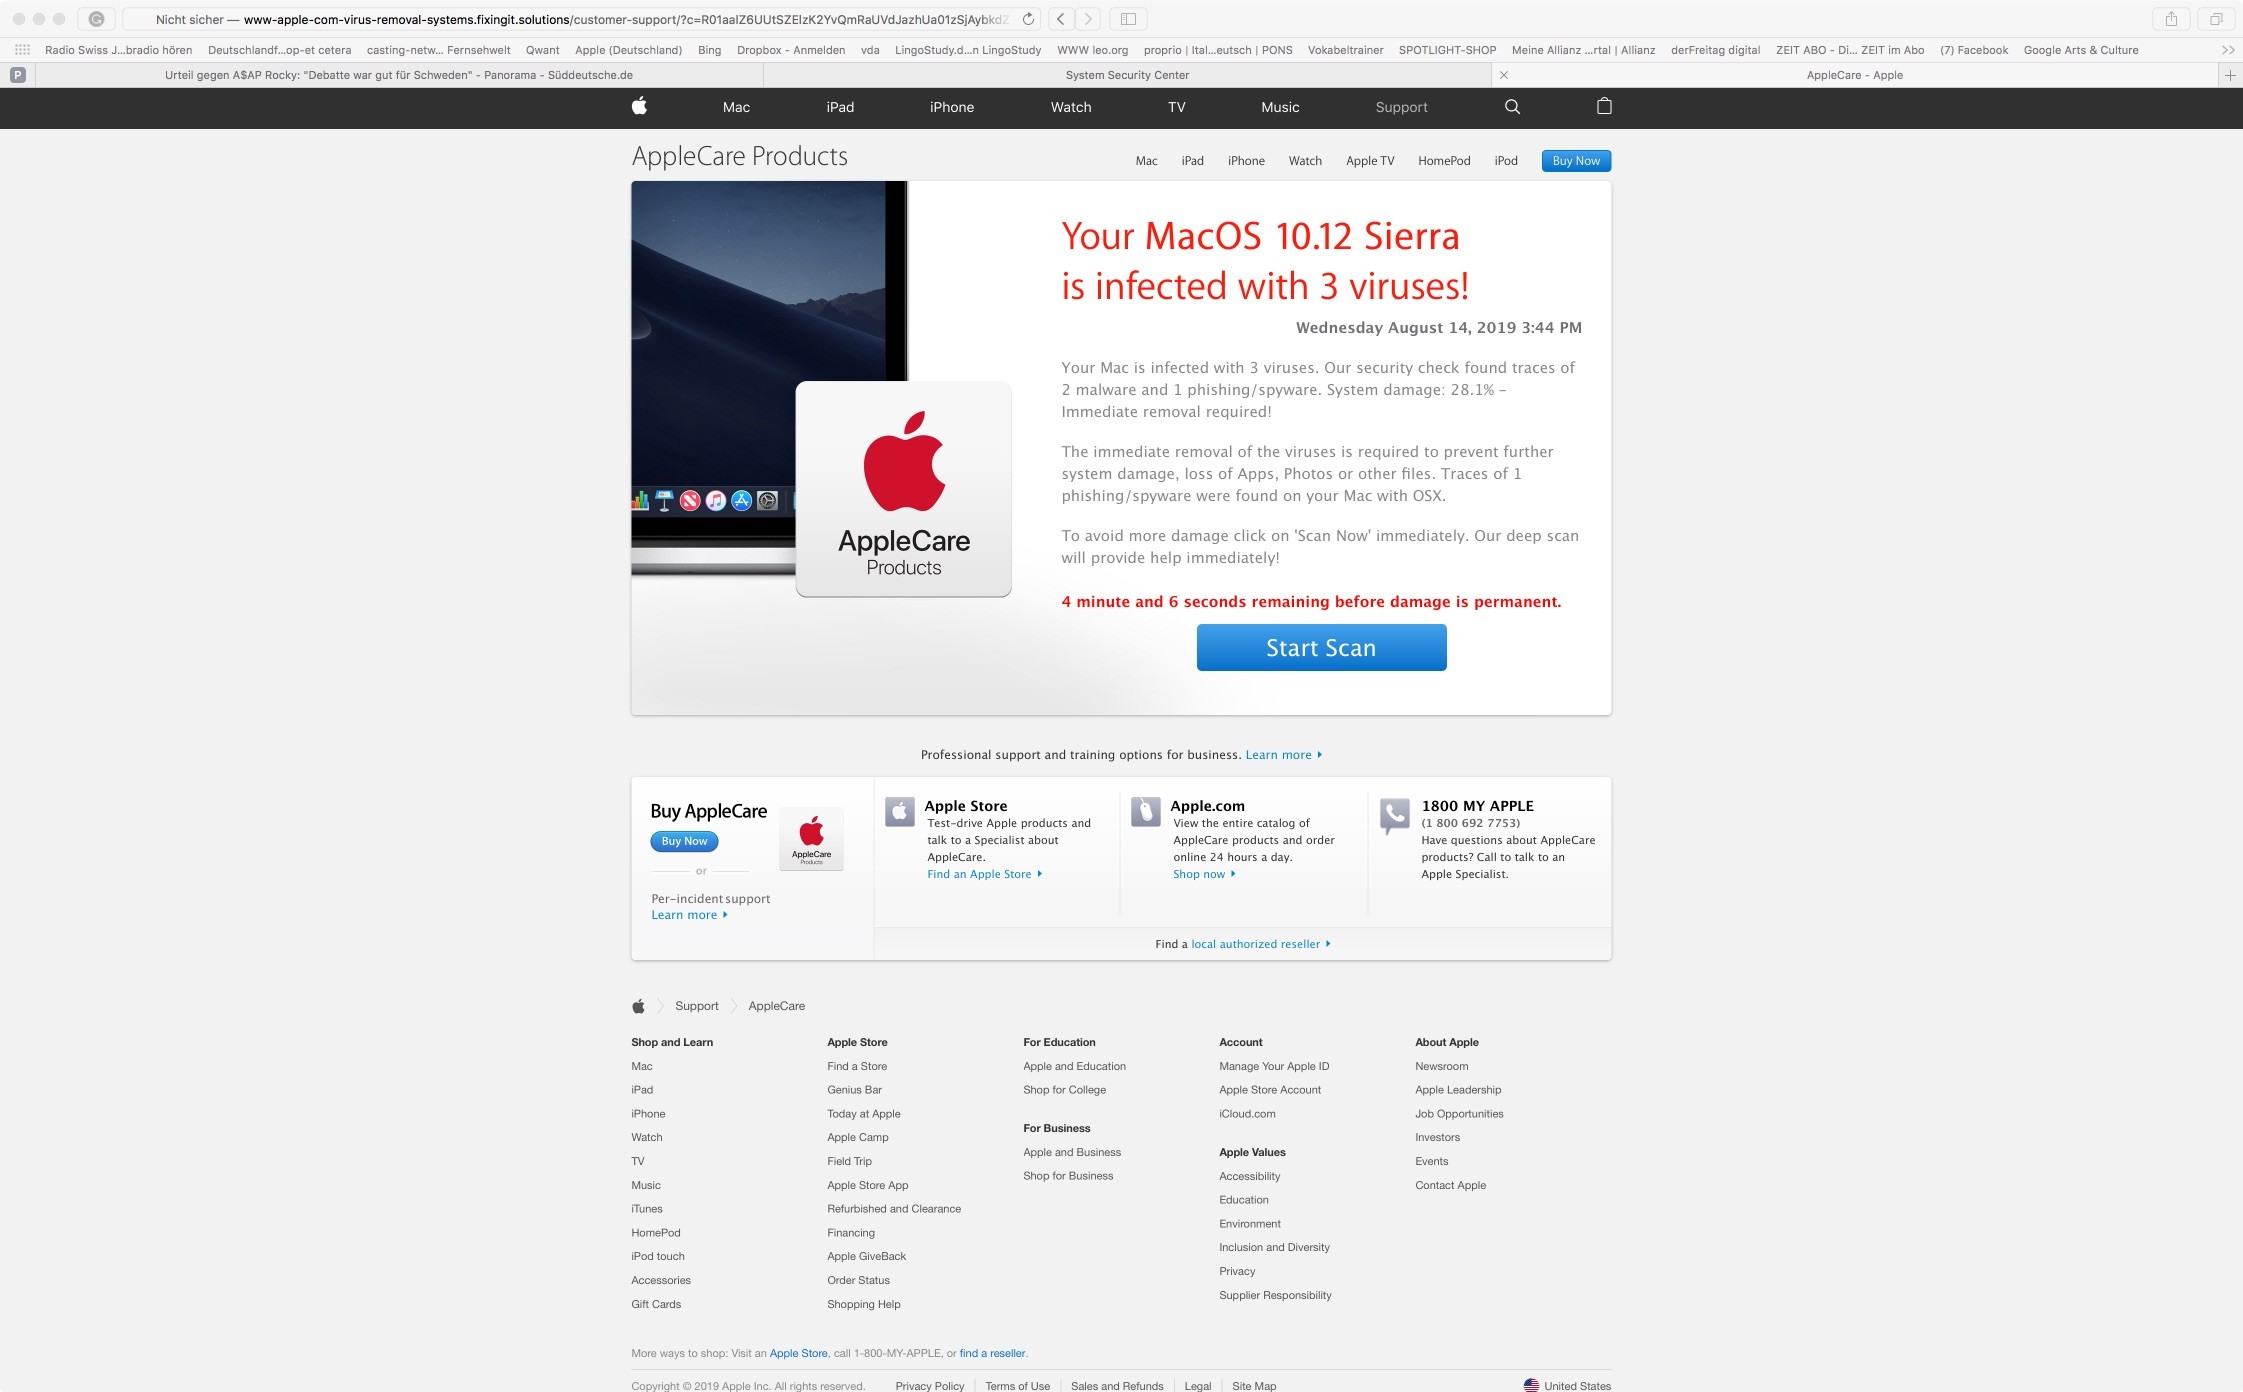Click the Safari share icon

pos(2171,19)
